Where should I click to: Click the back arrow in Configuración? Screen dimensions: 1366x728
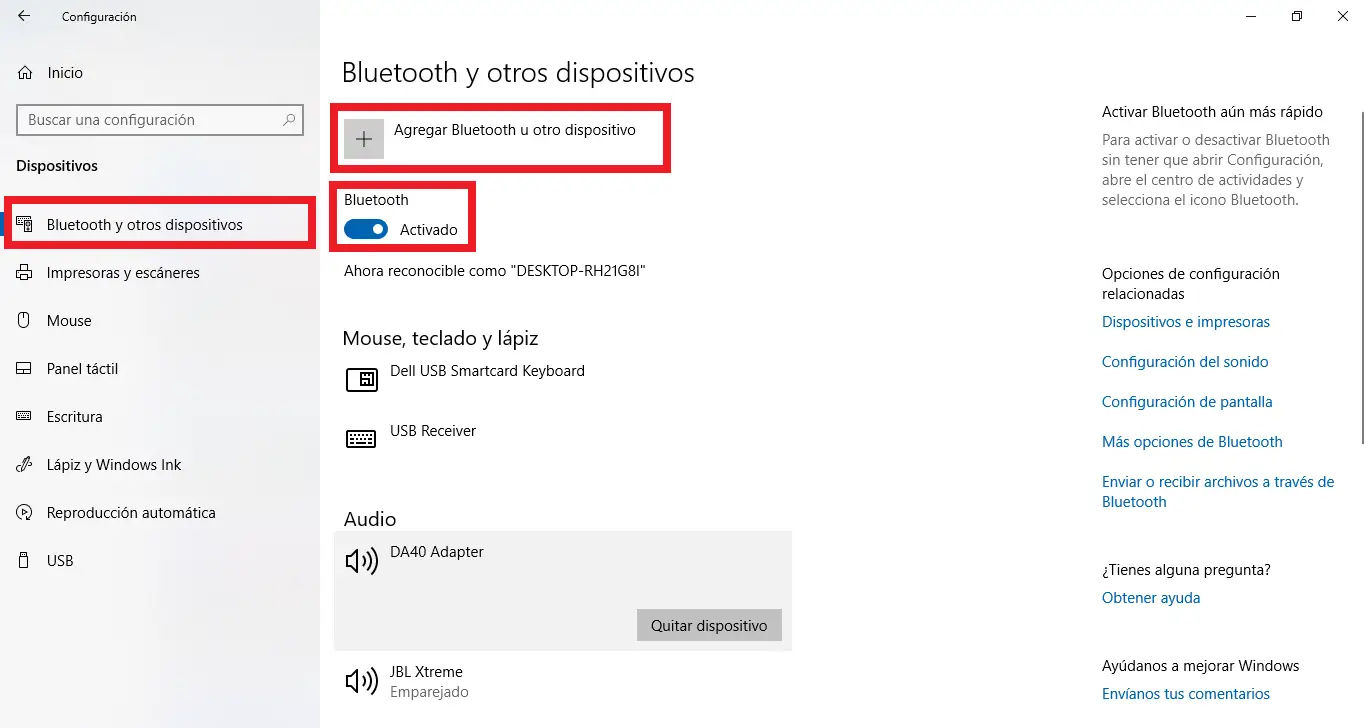tap(23, 16)
